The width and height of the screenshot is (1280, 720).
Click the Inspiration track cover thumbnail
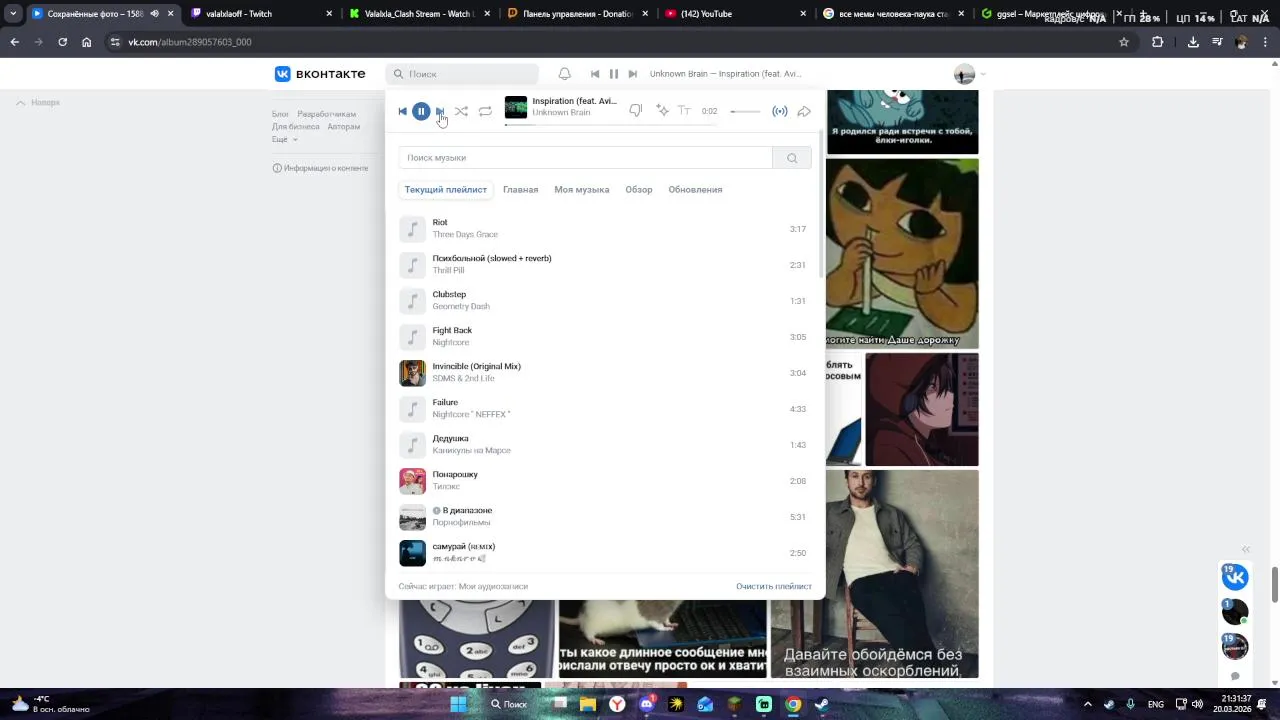pos(516,107)
